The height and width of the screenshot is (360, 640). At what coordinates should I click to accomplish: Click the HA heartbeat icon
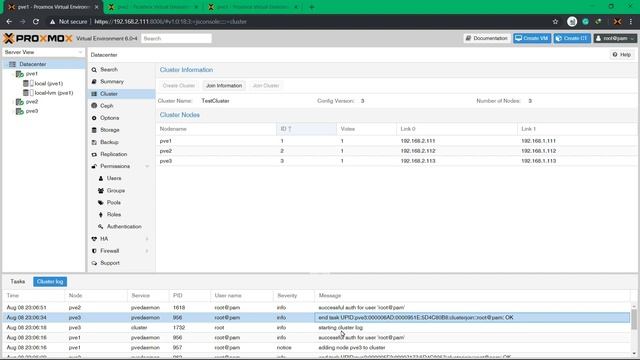[94, 239]
